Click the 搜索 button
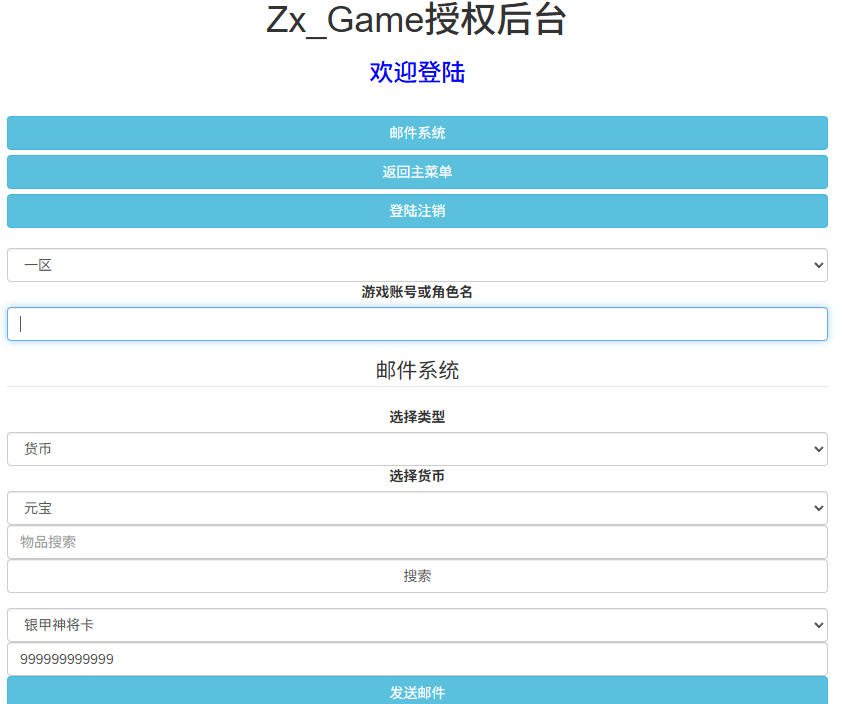This screenshot has height=704, width=842. (416, 576)
